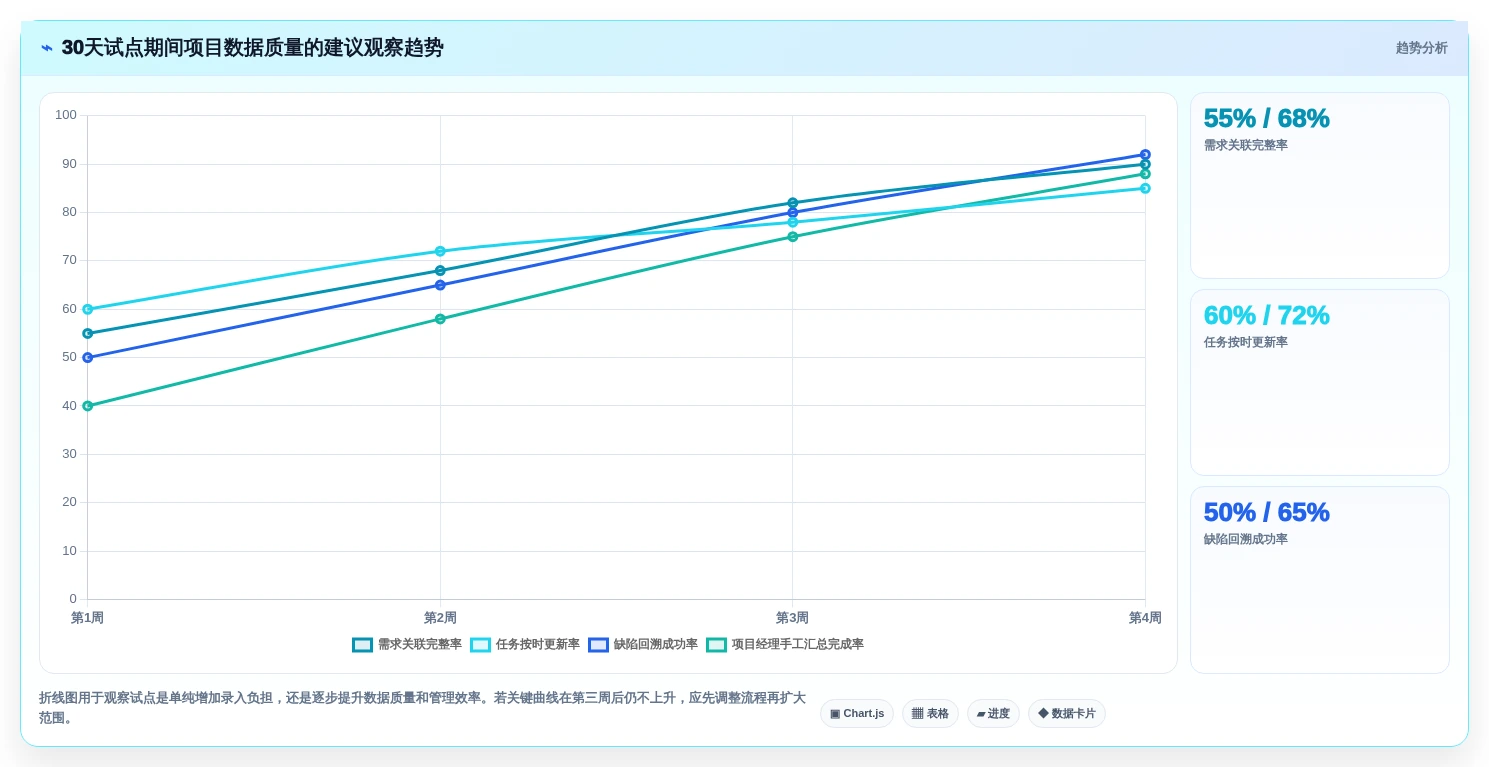Screen dimensions: 1489x767
Task: Click 需求关联完整率 data point at 第2周 (68)
Action: click(440, 271)
